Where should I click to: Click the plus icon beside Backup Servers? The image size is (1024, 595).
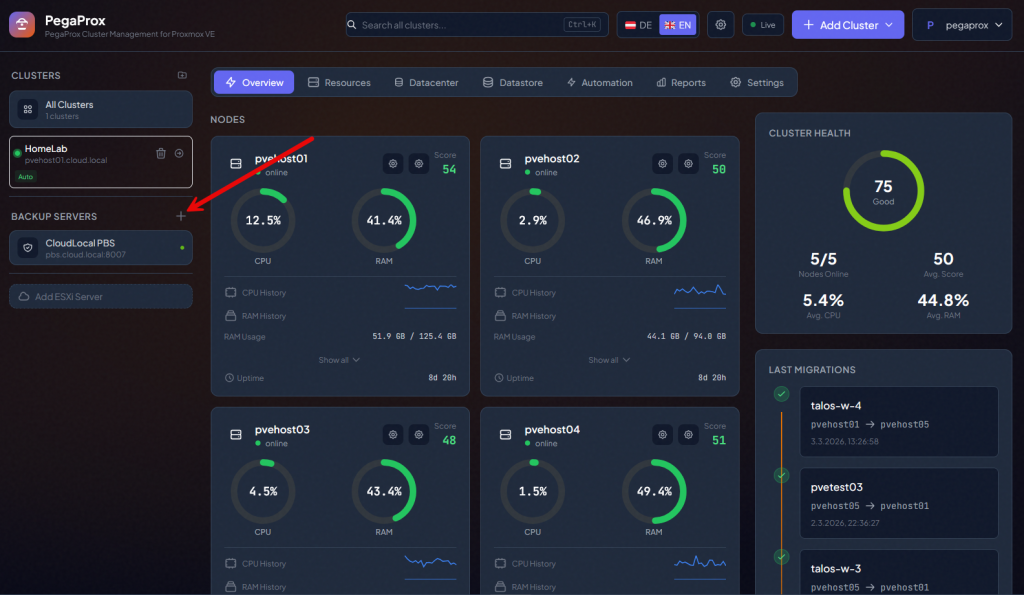click(181, 216)
